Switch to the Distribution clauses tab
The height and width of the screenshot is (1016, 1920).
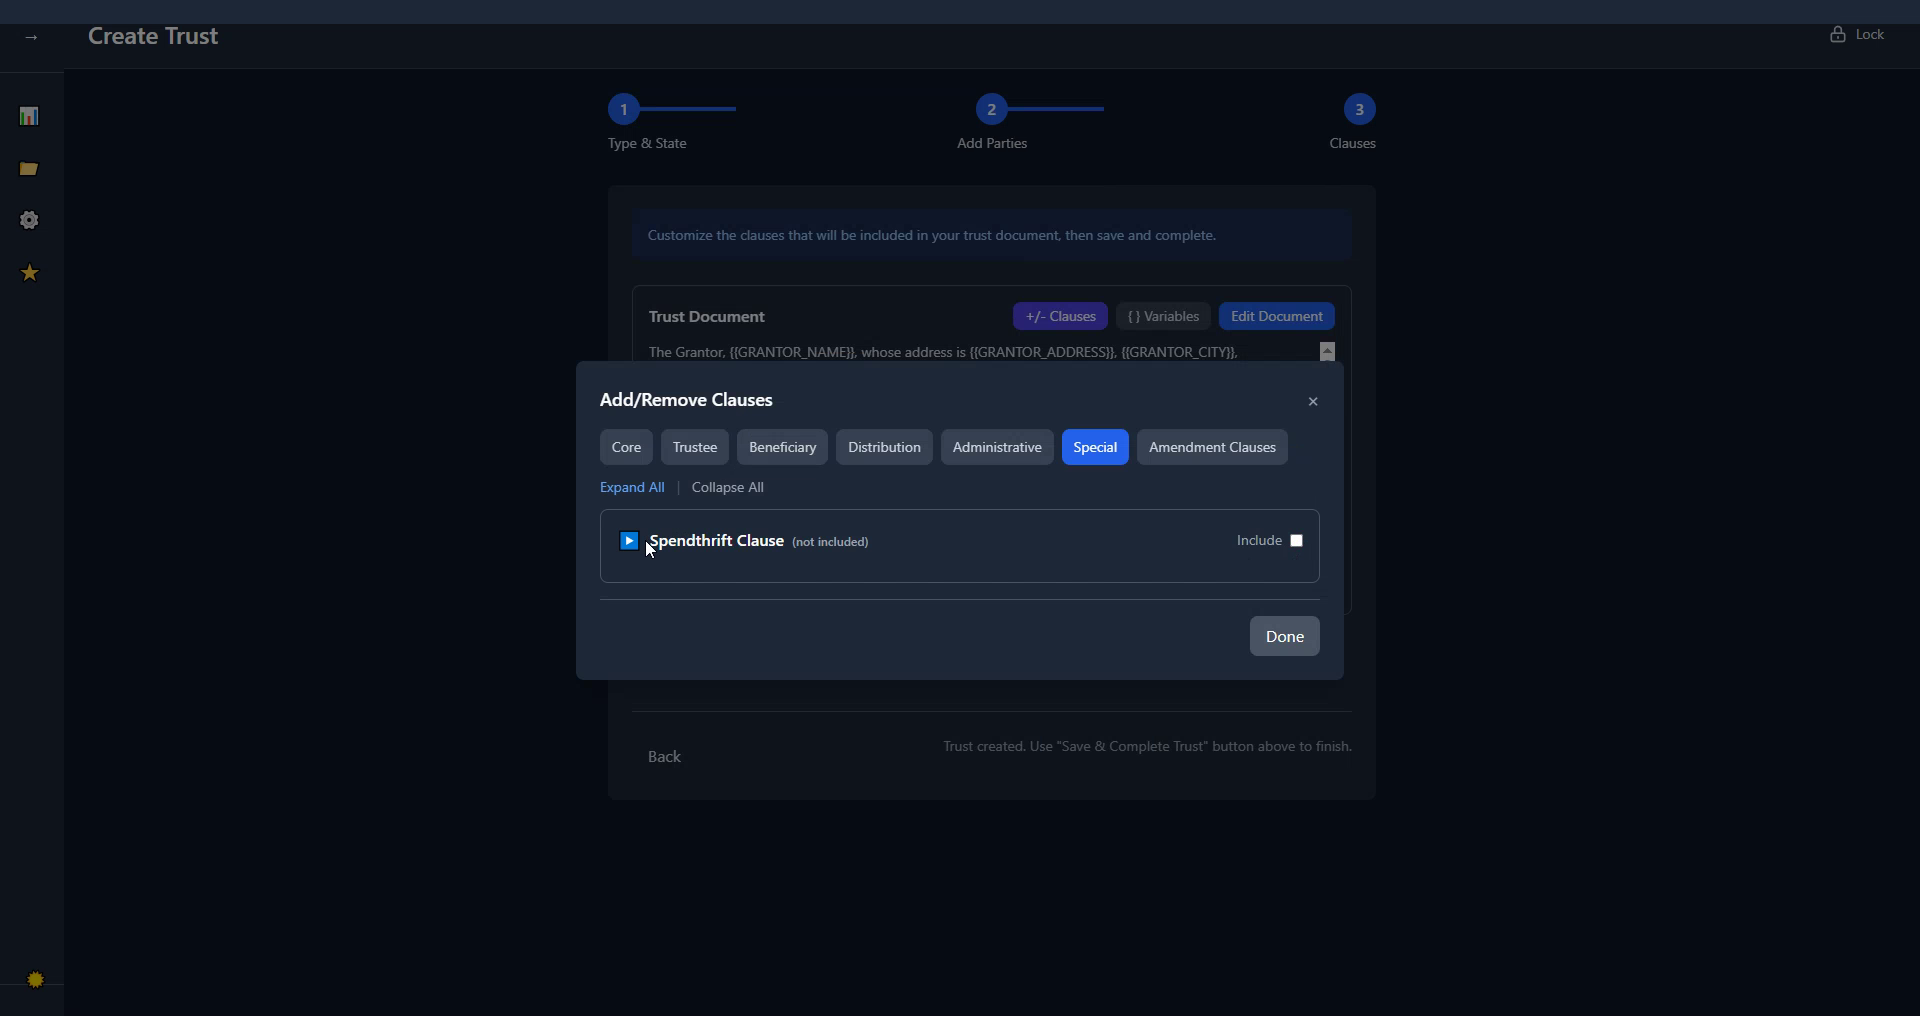(x=884, y=447)
